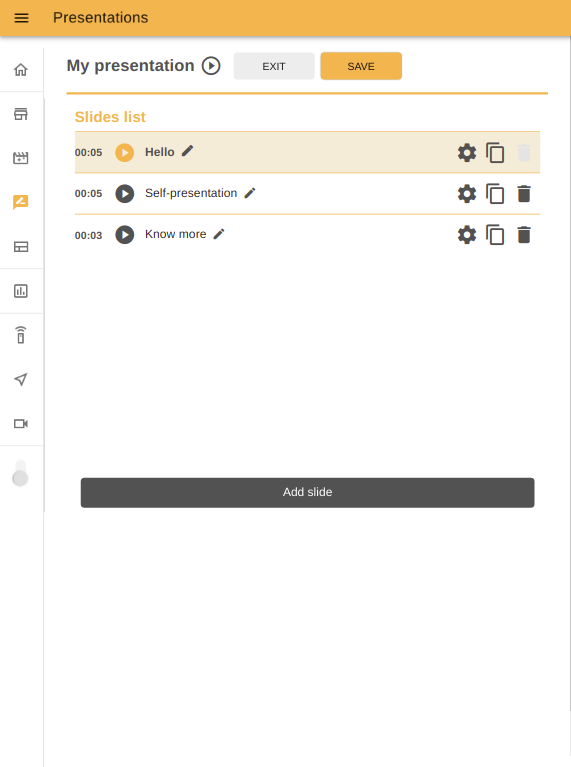Open the store icon in sidebar
This screenshot has height=767, width=571.
[x=21, y=114]
